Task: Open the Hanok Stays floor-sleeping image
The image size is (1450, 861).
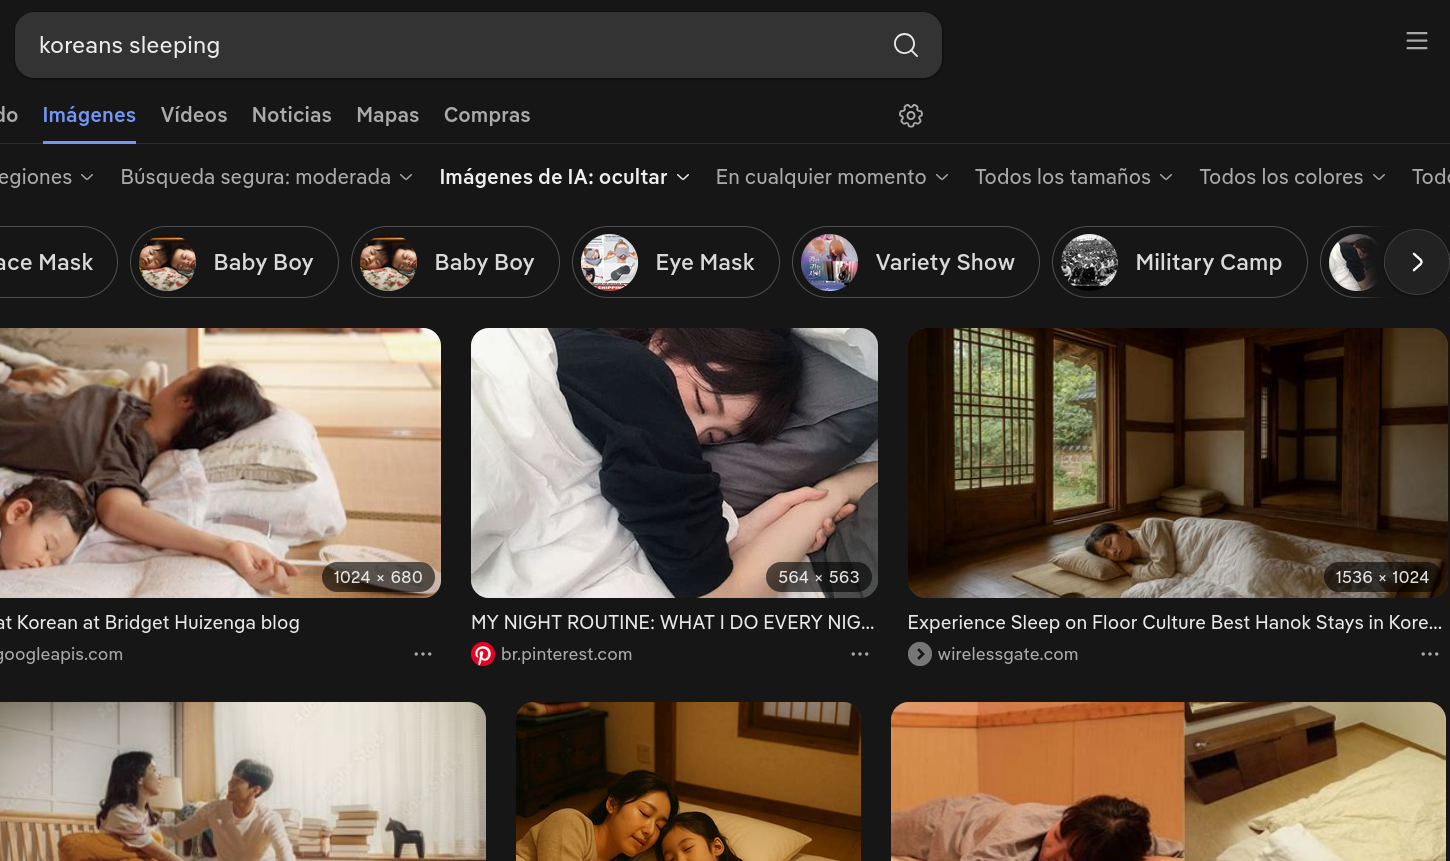Action: pyautogui.click(x=1178, y=463)
